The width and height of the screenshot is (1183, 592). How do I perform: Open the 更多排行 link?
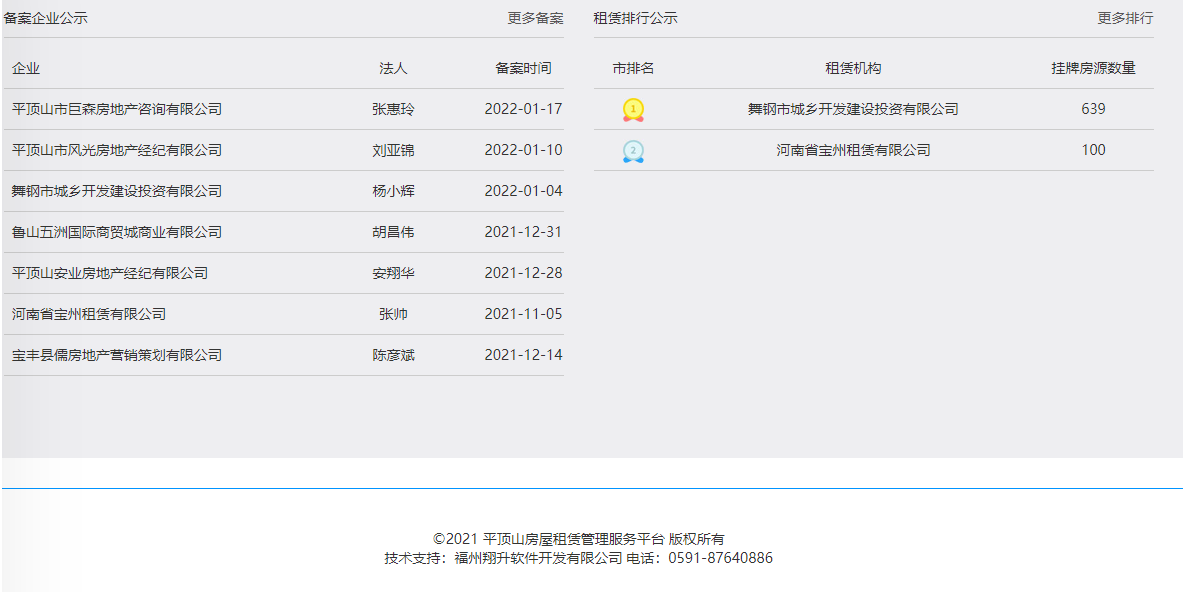(x=1125, y=18)
